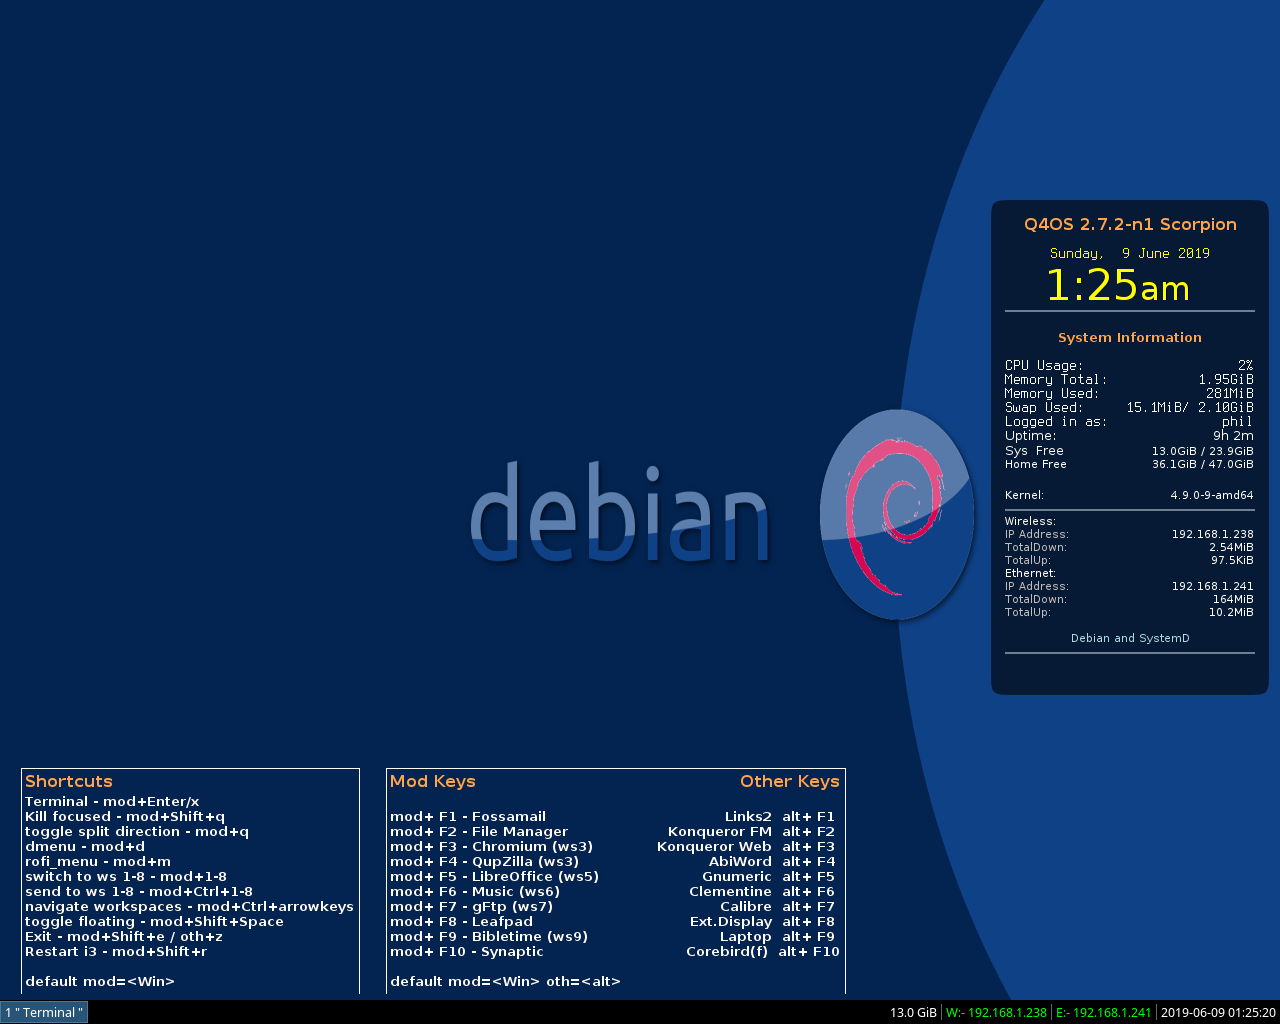
Task: Click the Home Free row
Action: (x=1129, y=464)
